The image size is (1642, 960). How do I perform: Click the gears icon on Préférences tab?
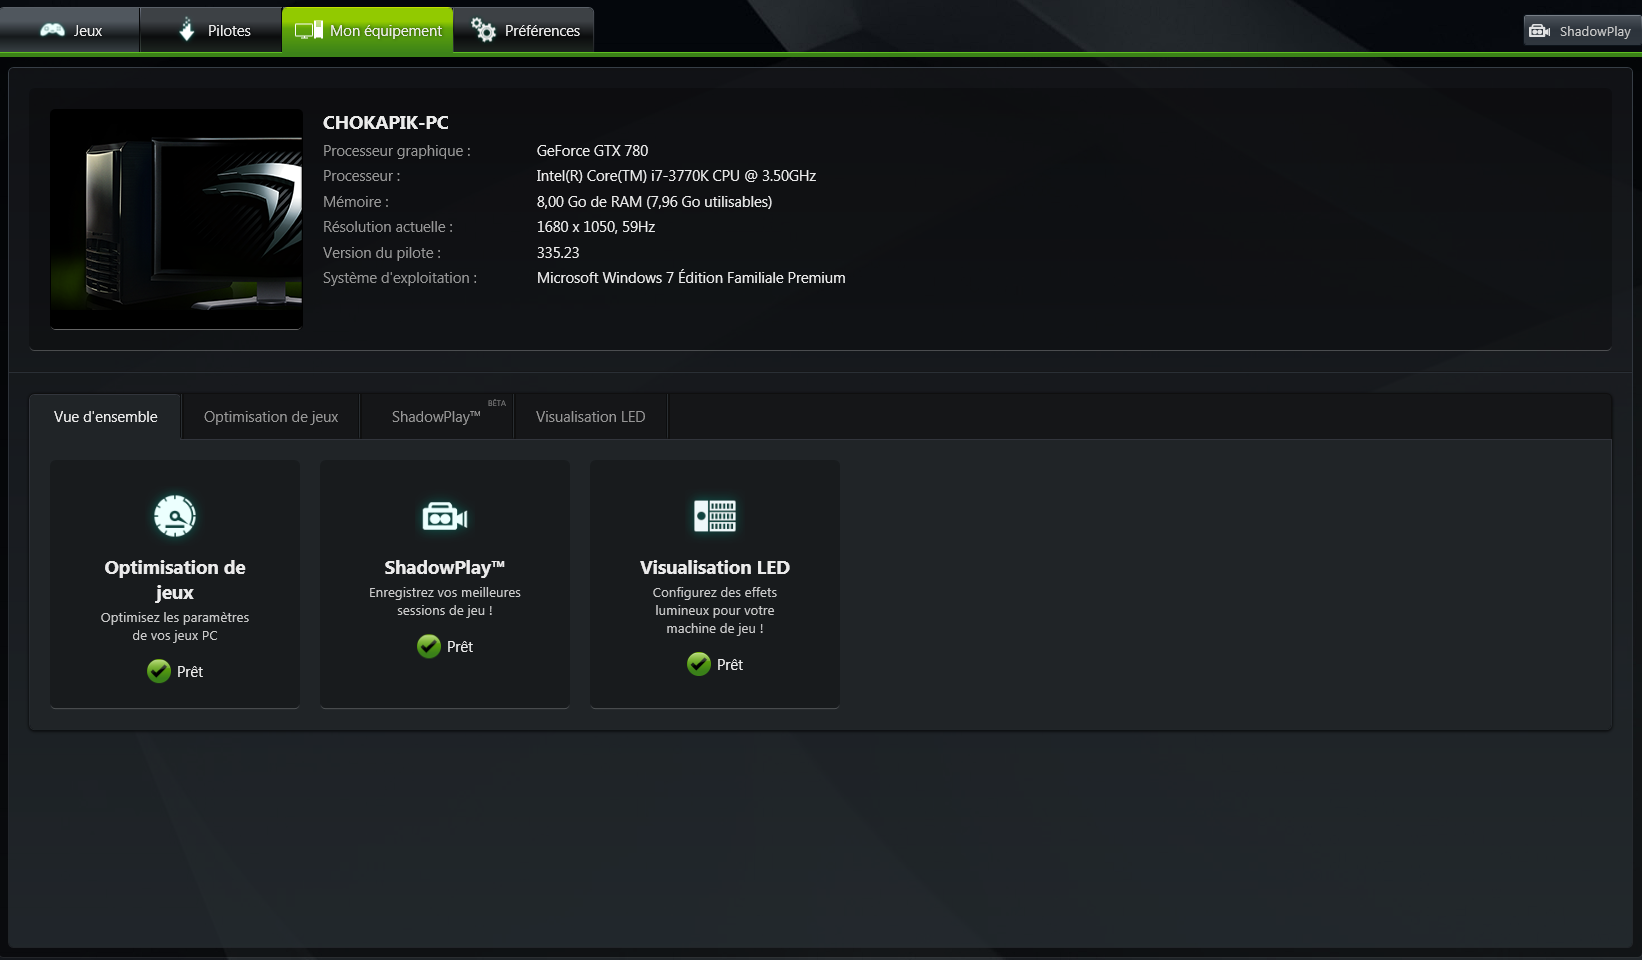[483, 30]
